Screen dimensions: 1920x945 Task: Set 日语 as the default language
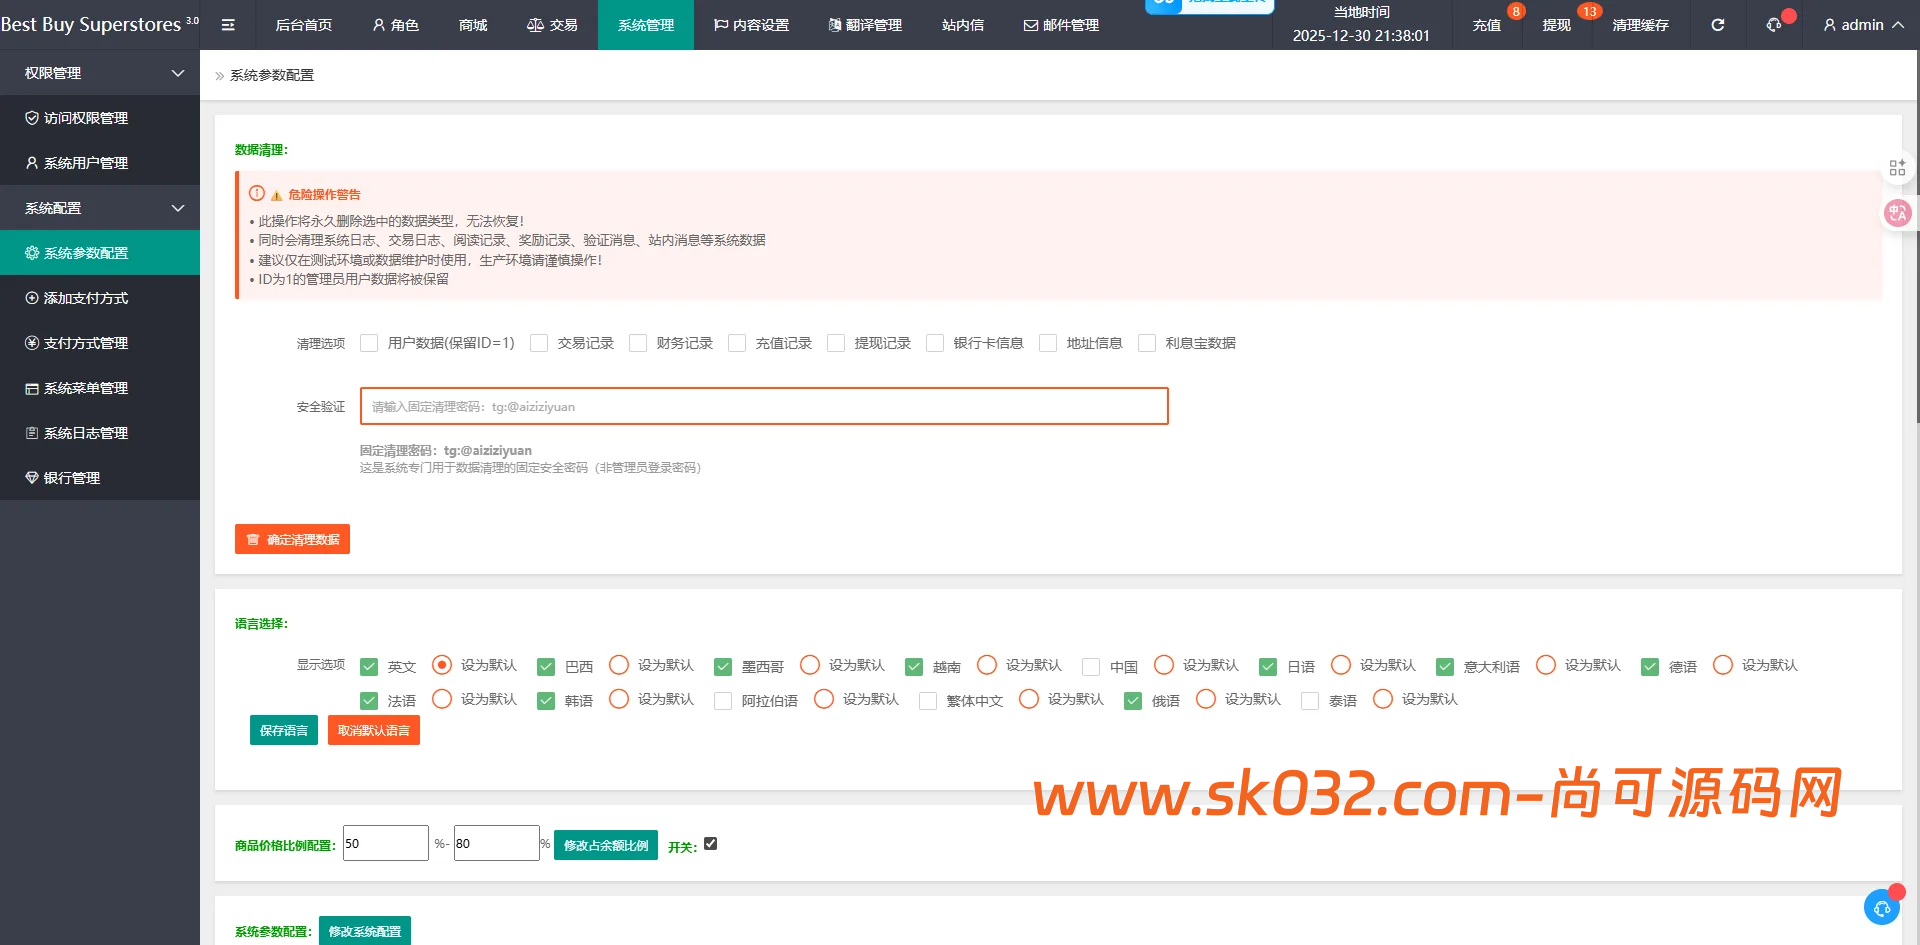click(x=1341, y=665)
